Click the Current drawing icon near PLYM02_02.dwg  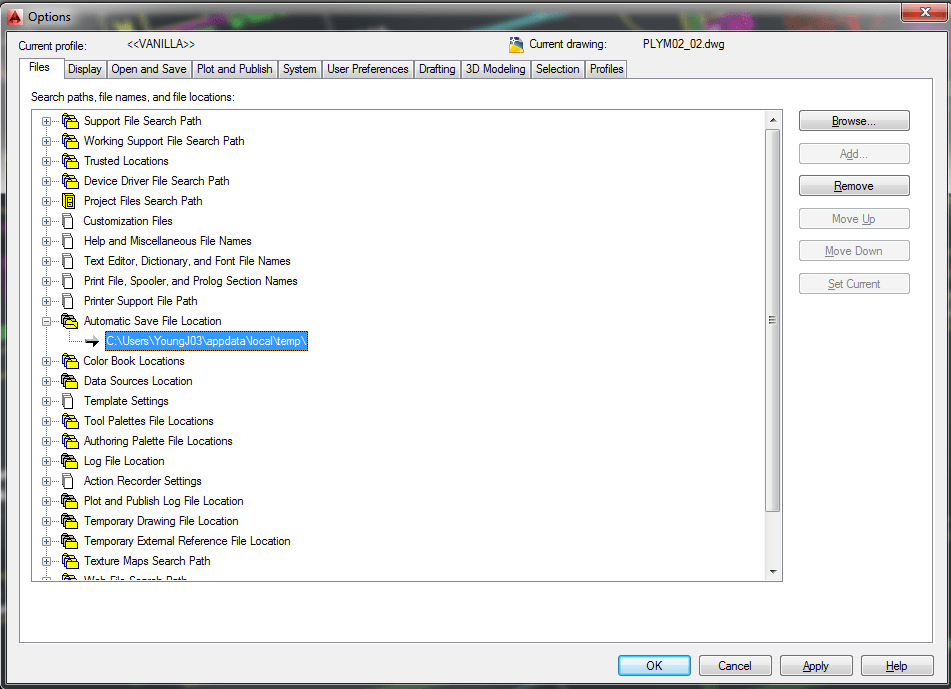pos(517,44)
